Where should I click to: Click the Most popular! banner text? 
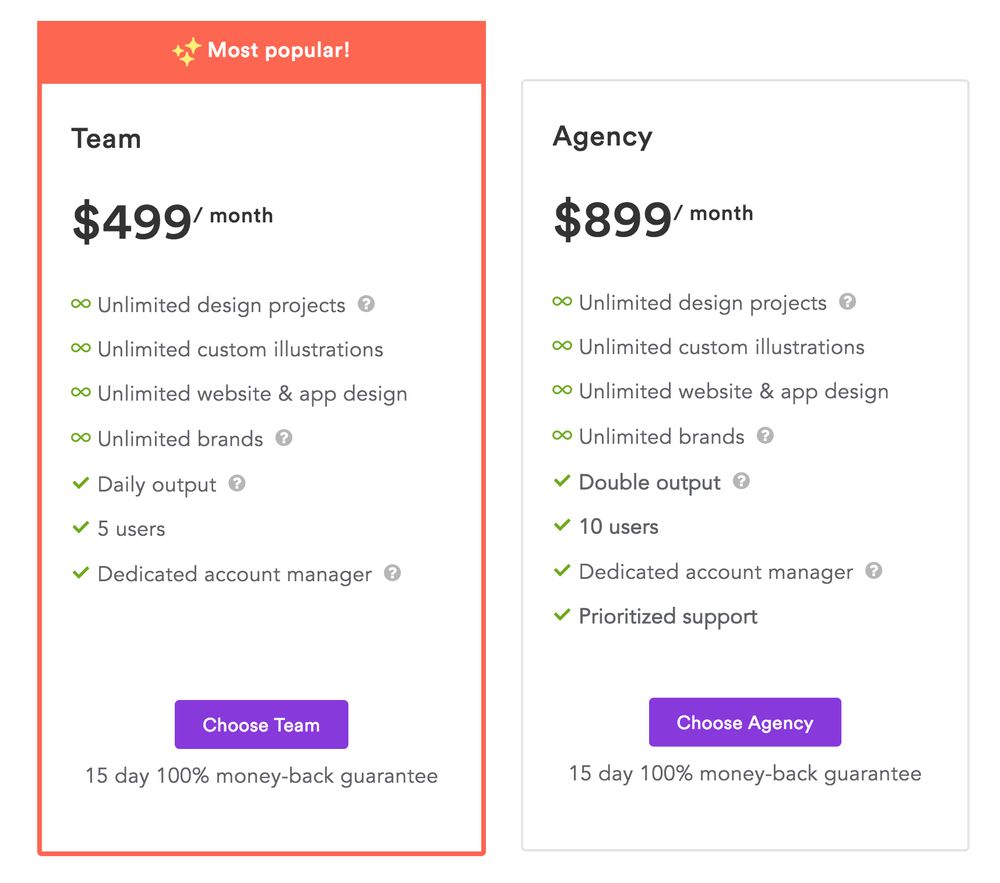pyautogui.click(x=279, y=50)
